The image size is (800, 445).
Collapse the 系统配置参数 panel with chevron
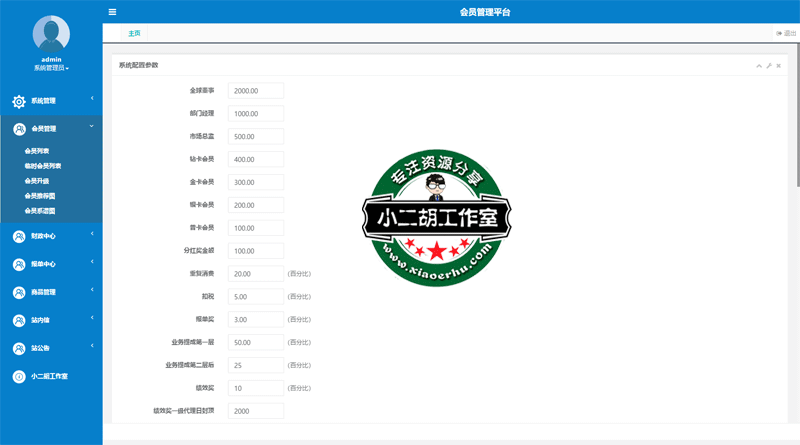pos(758,66)
